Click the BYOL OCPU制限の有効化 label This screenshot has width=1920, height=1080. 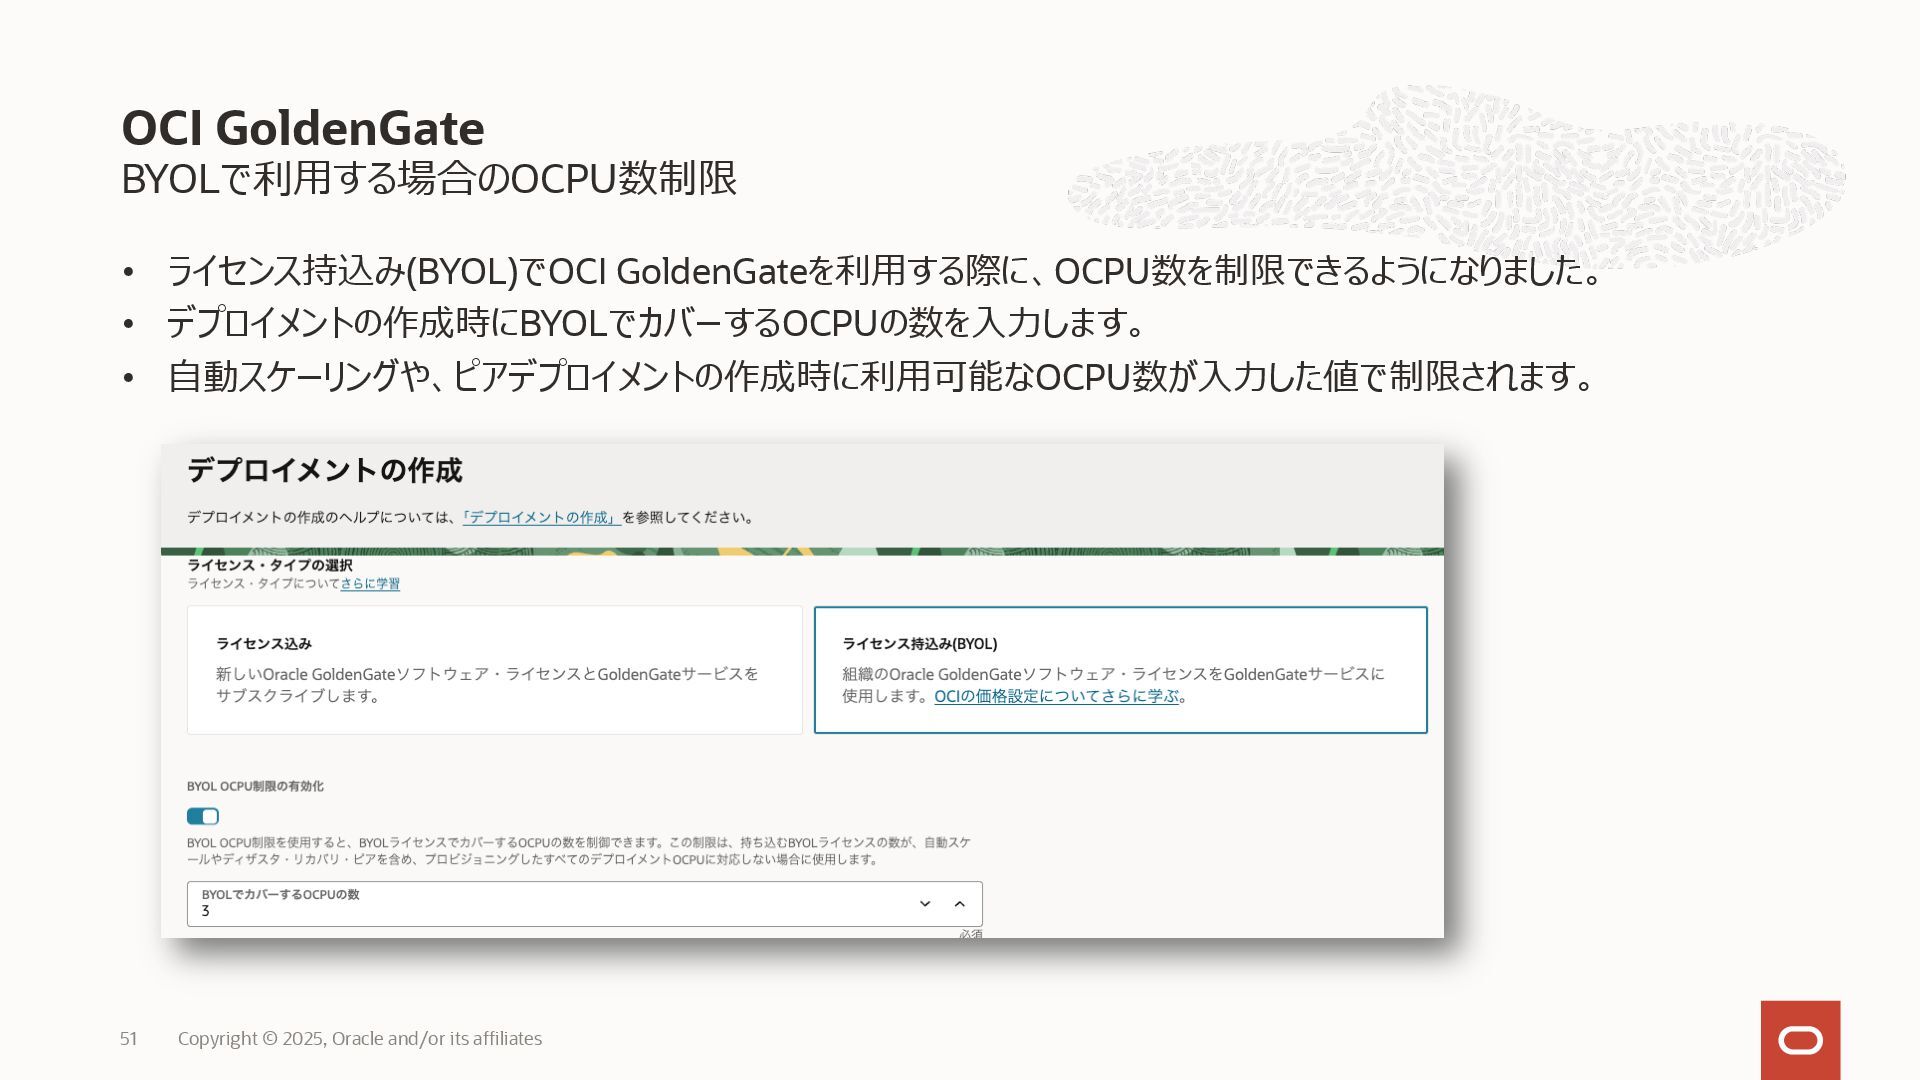255,786
